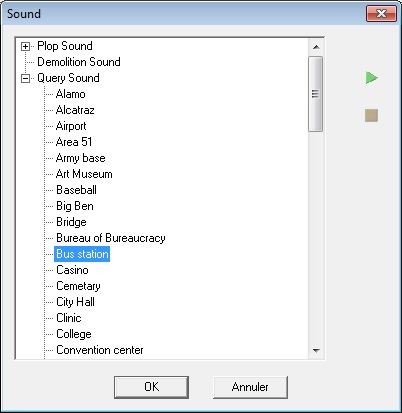Close the Sound dialog window
The height and width of the screenshot is (413, 402).
pos(381,14)
